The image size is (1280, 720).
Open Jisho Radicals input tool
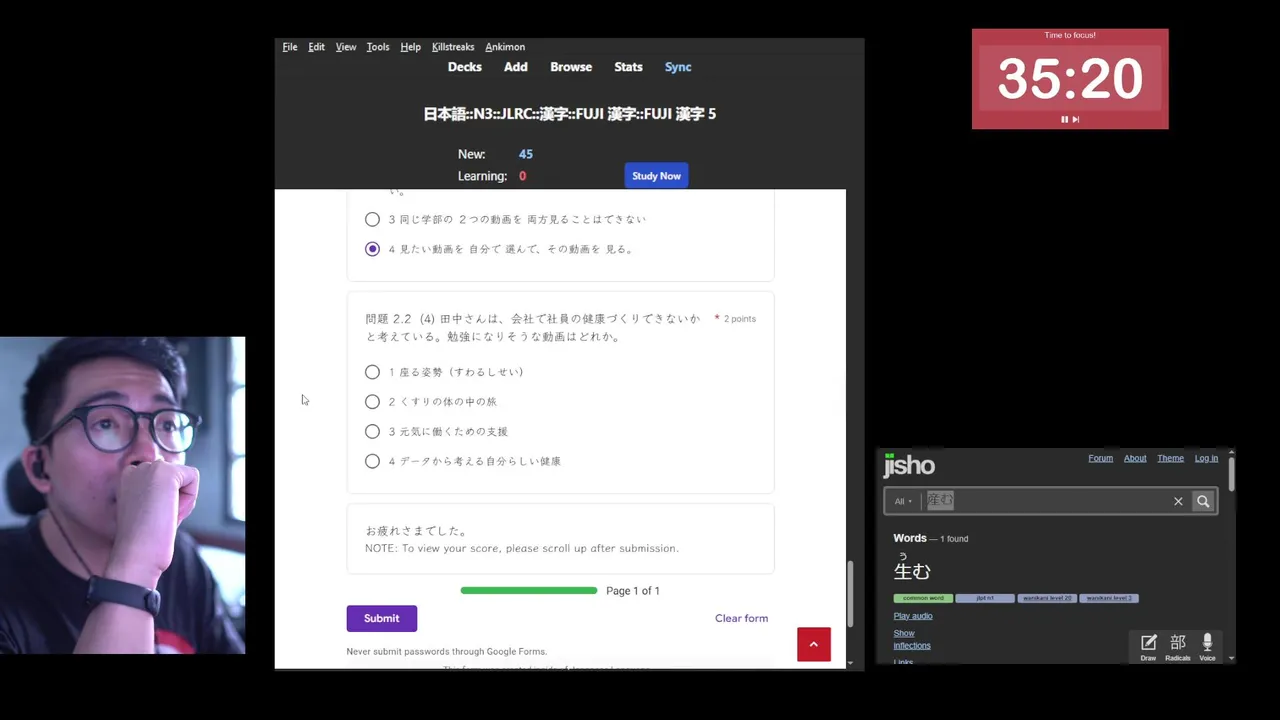tap(1178, 646)
